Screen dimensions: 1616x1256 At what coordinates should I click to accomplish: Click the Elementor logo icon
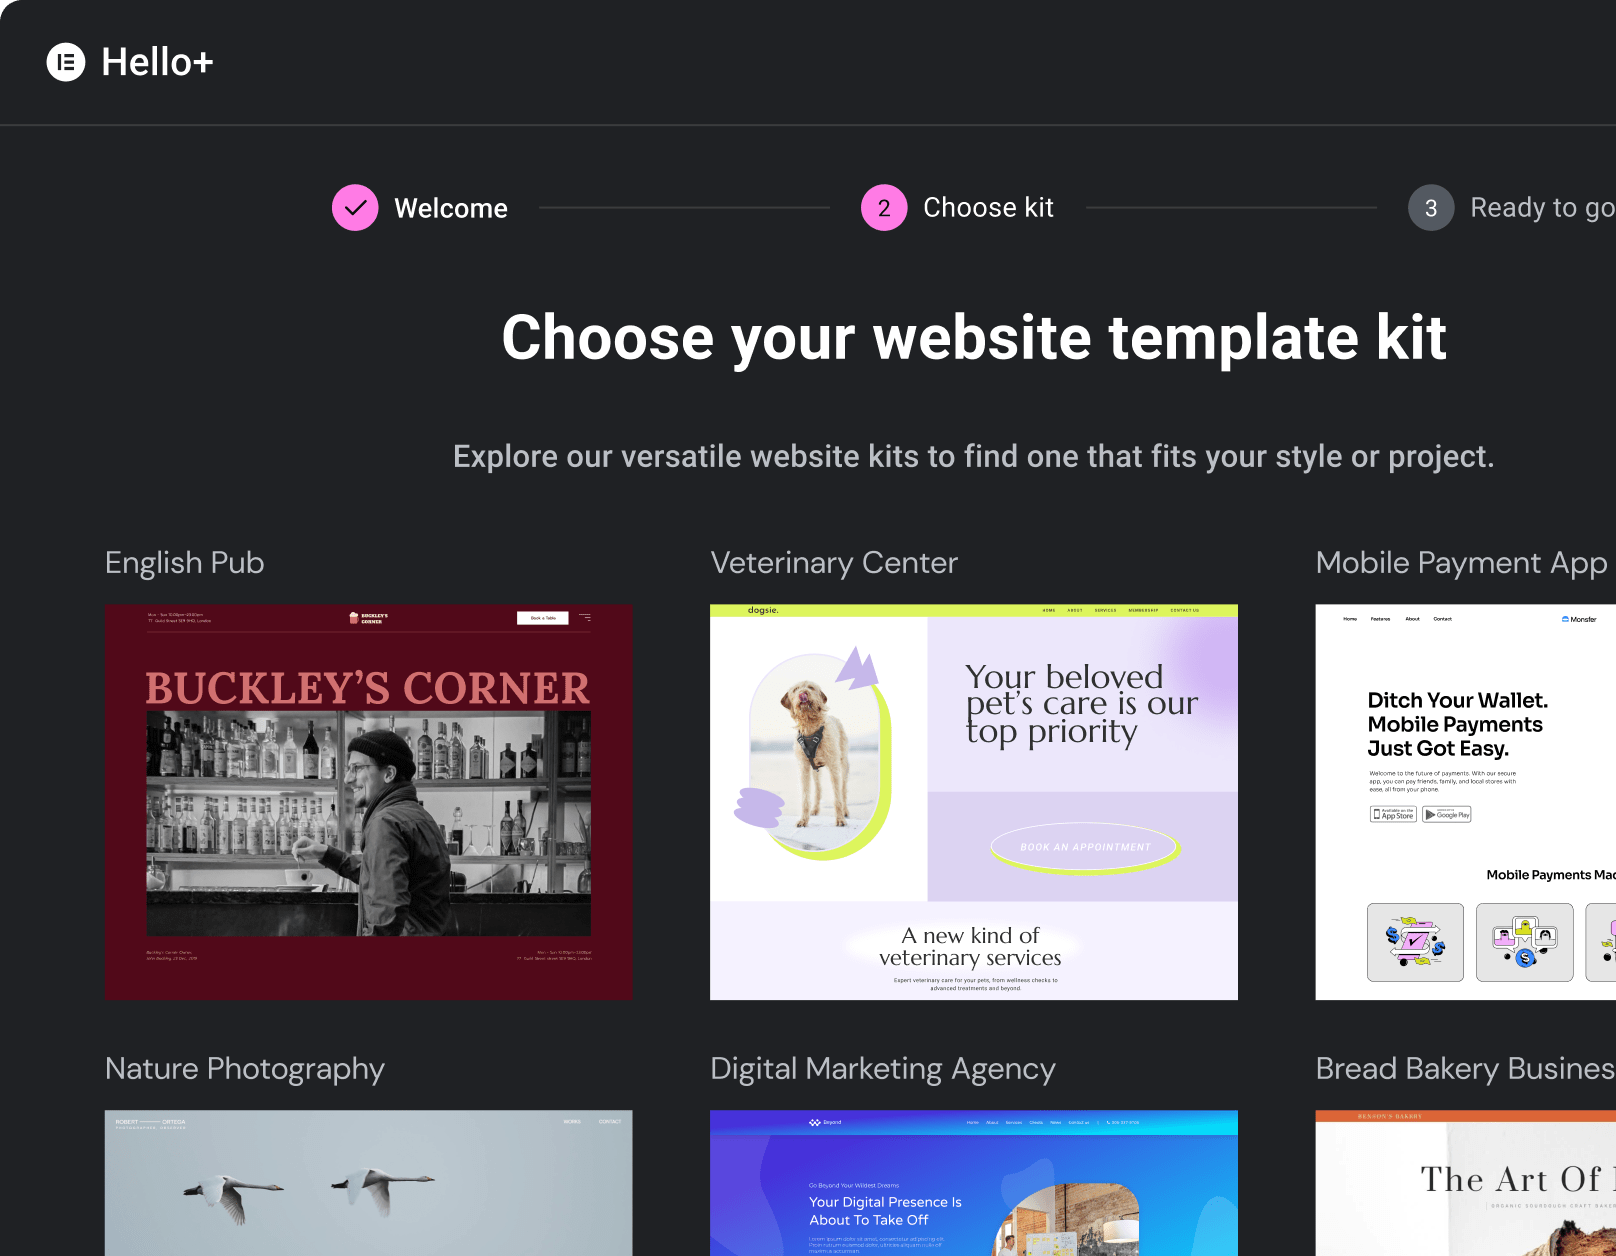[x=66, y=62]
